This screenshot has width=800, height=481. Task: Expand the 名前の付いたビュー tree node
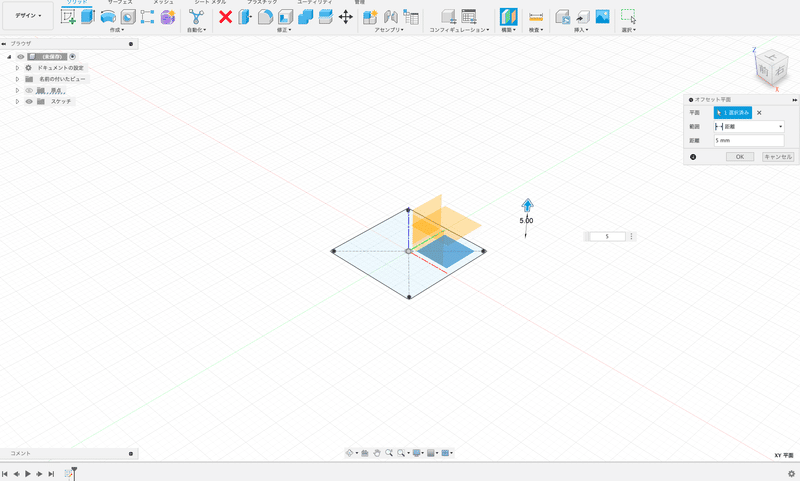pyautogui.click(x=17, y=79)
